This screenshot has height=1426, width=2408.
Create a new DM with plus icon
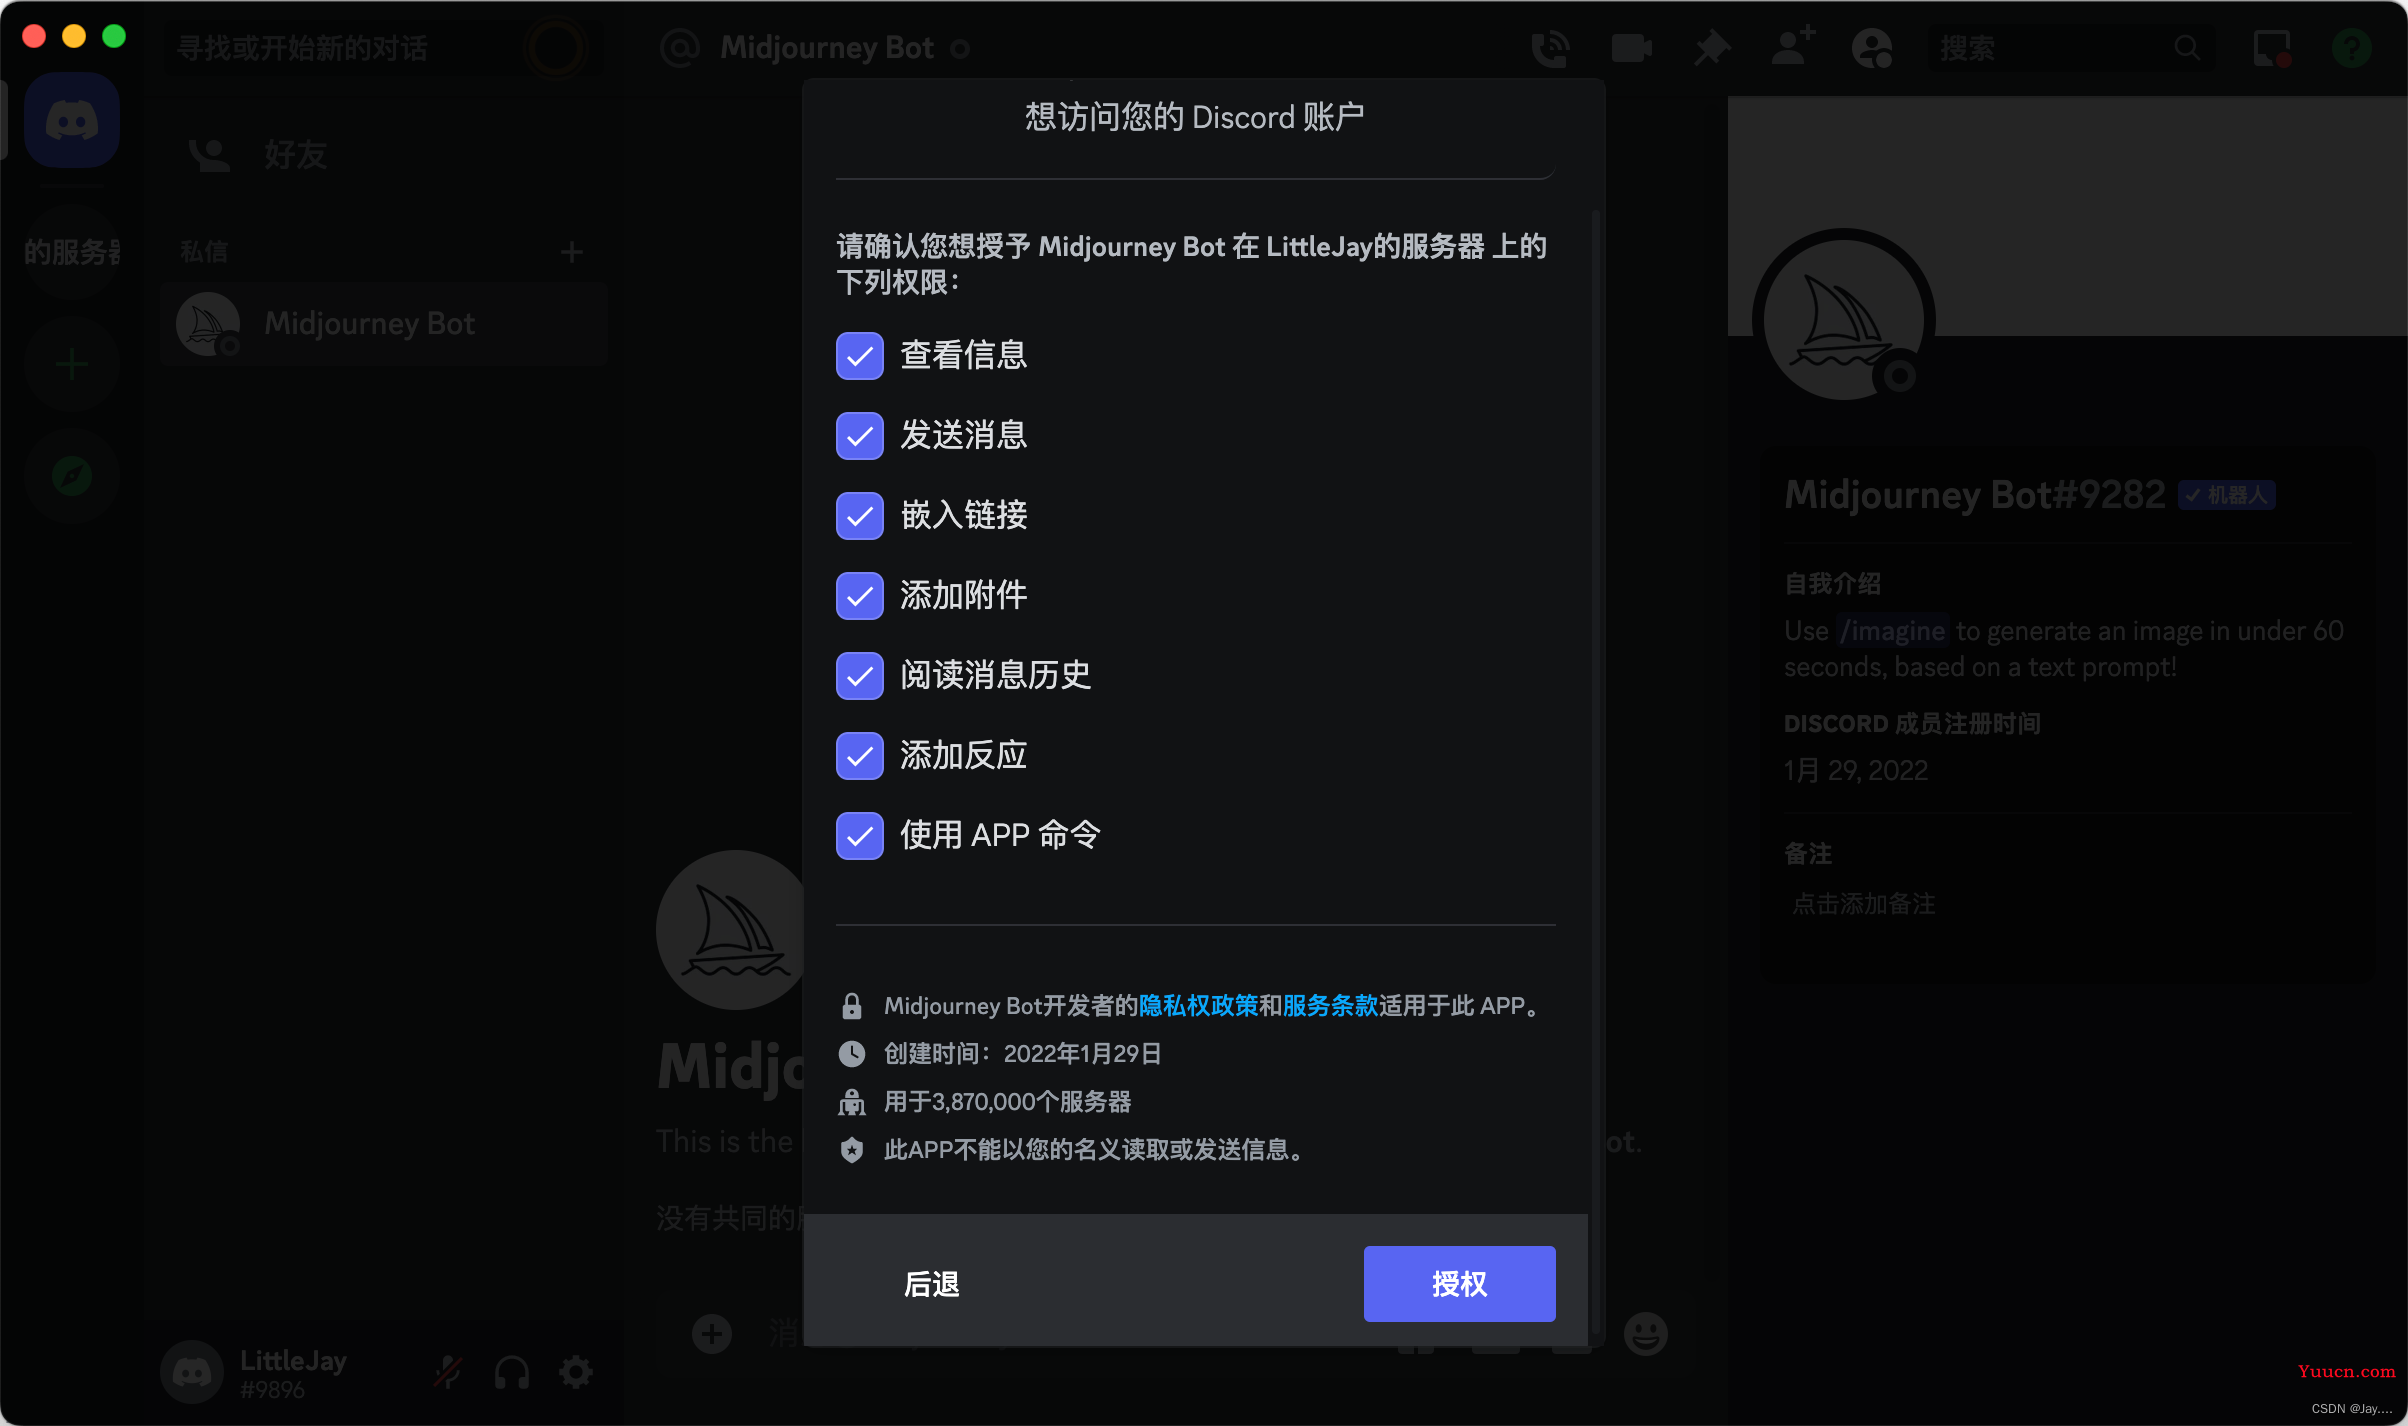coord(571,252)
